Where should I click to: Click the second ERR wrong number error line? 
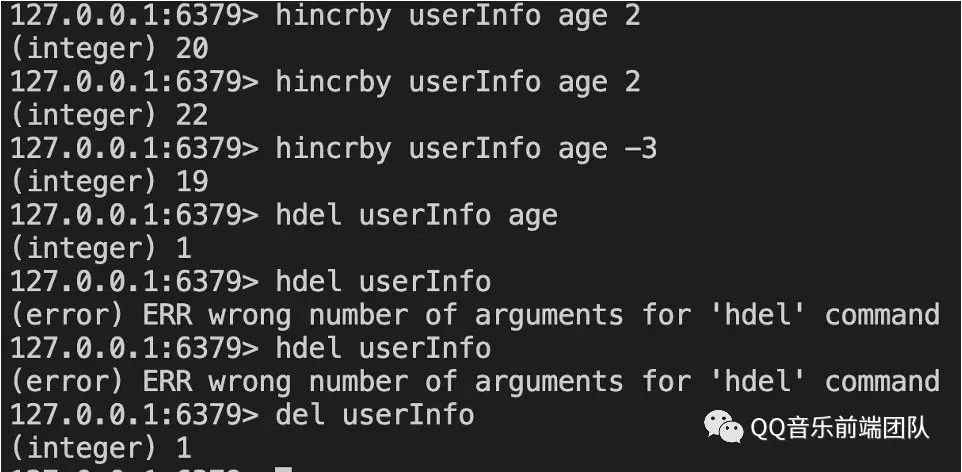tap(475, 380)
